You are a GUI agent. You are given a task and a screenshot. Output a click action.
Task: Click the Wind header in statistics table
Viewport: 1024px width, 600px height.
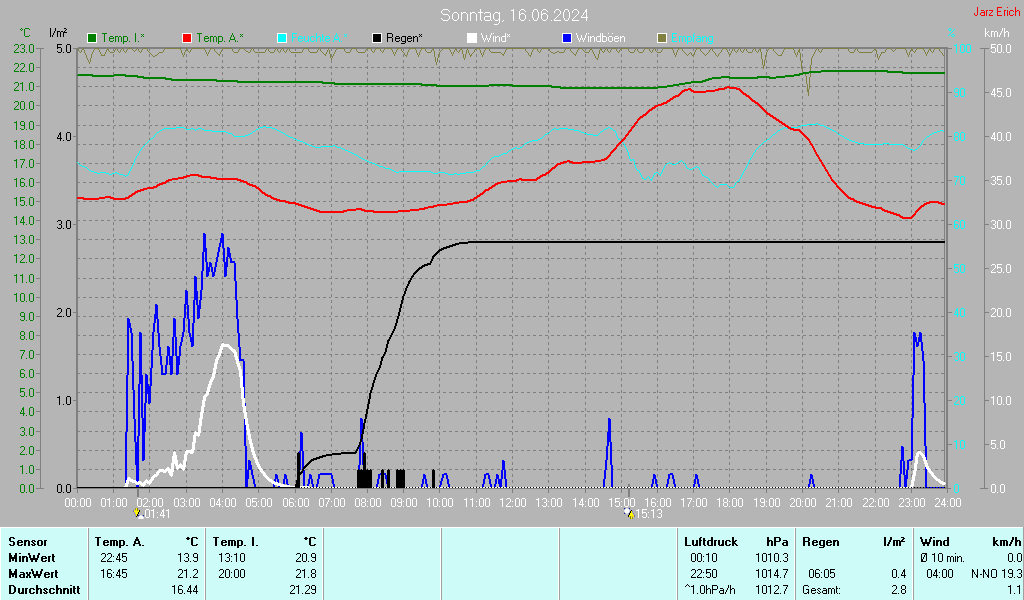(935, 541)
